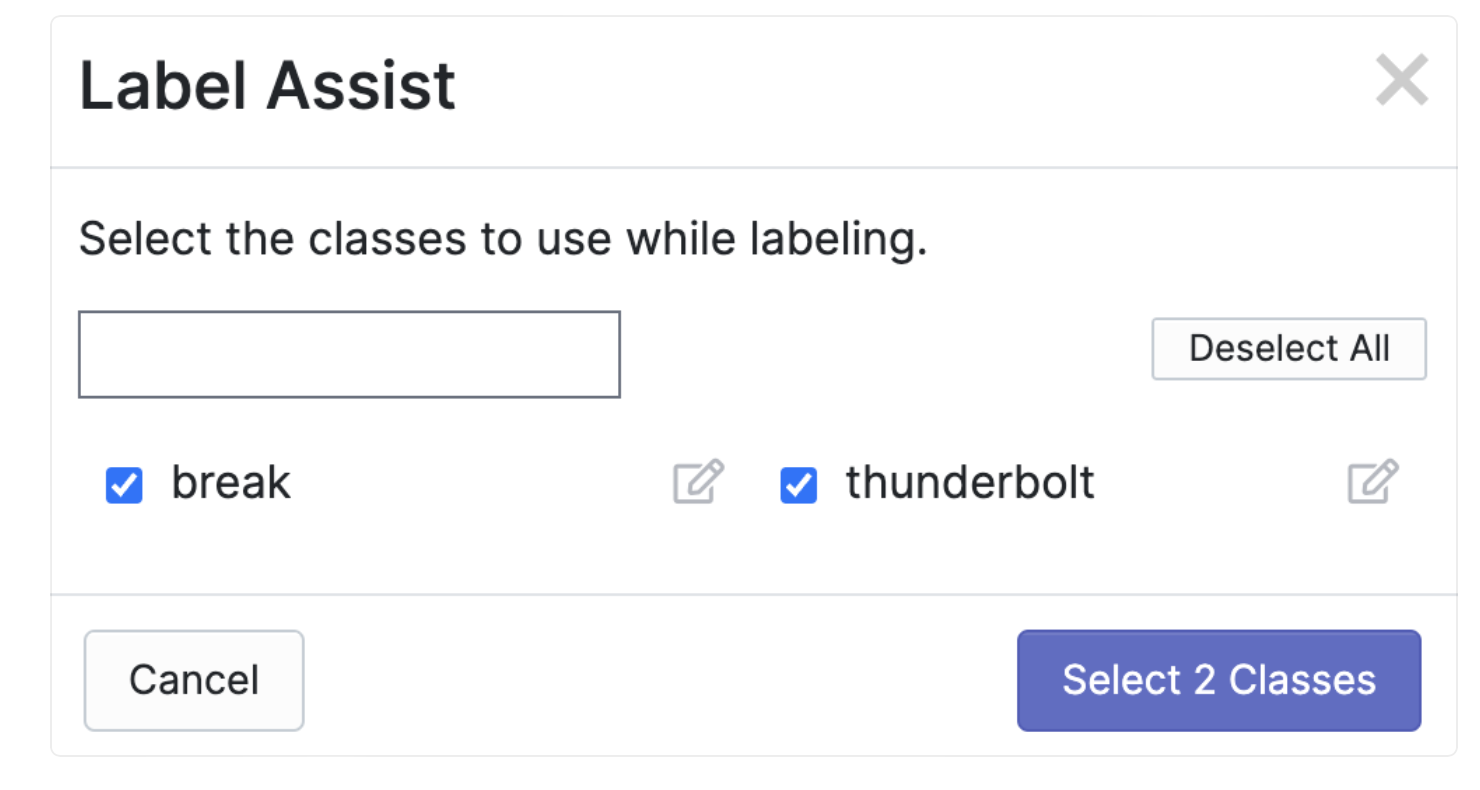
Task: Edit the break class name
Action: coord(697,482)
